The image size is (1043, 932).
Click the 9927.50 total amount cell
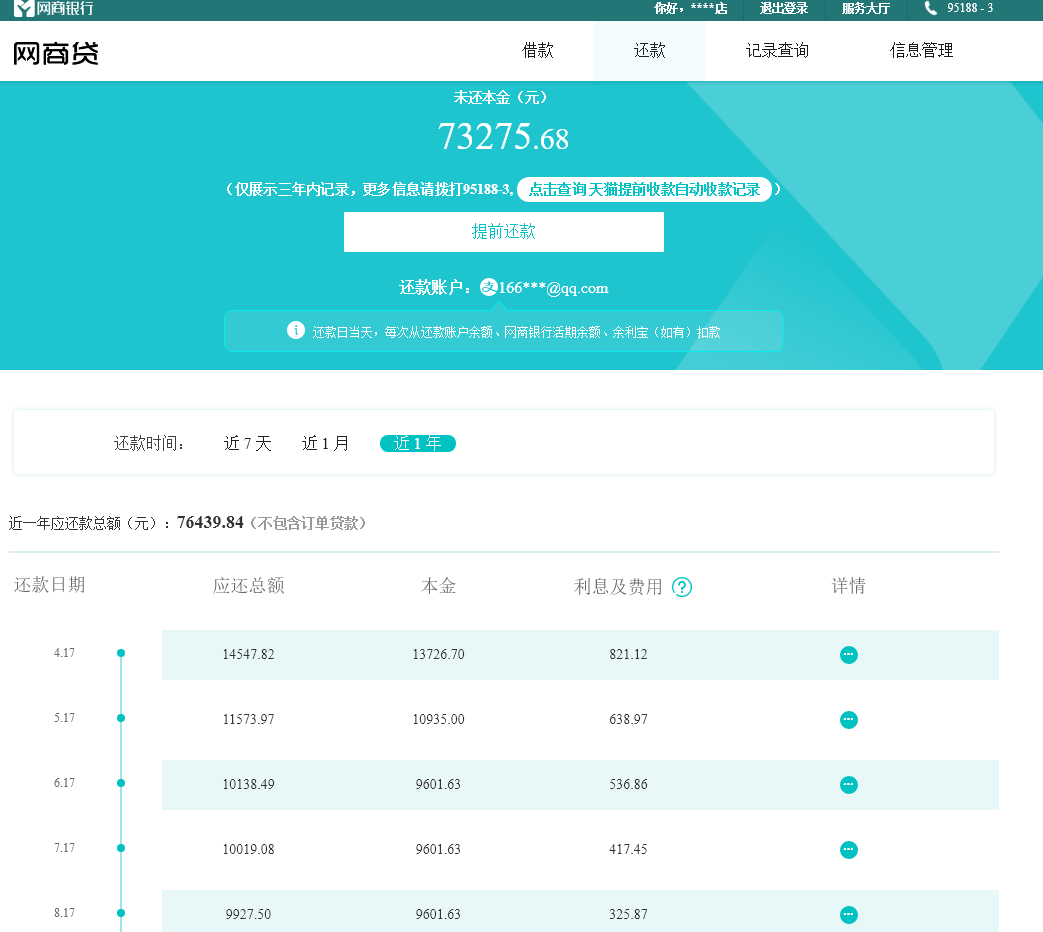(x=248, y=915)
